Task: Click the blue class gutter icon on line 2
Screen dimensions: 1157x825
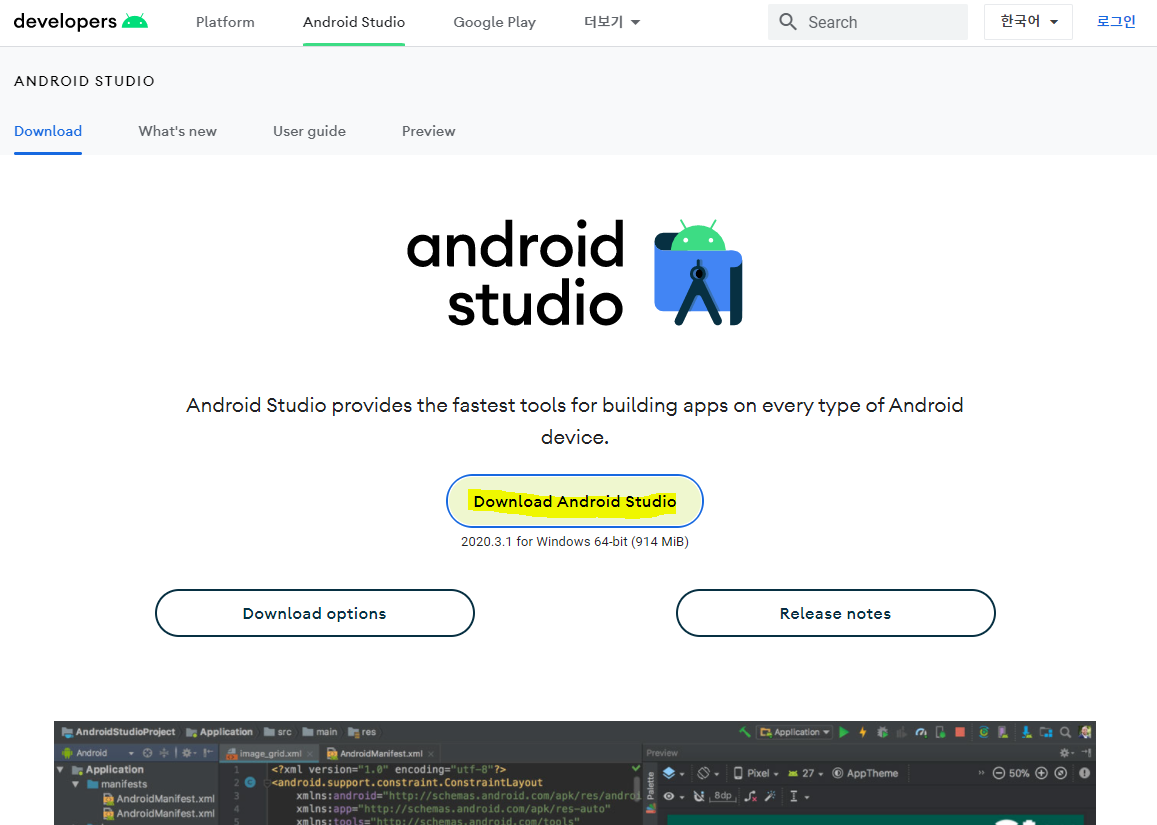Action: [x=250, y=782]
